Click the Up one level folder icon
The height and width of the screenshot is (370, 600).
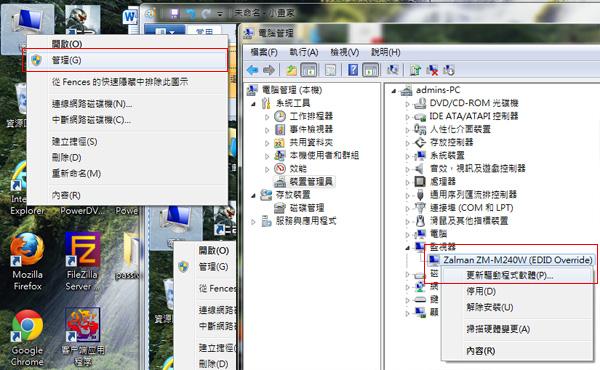tap(292, 70)
